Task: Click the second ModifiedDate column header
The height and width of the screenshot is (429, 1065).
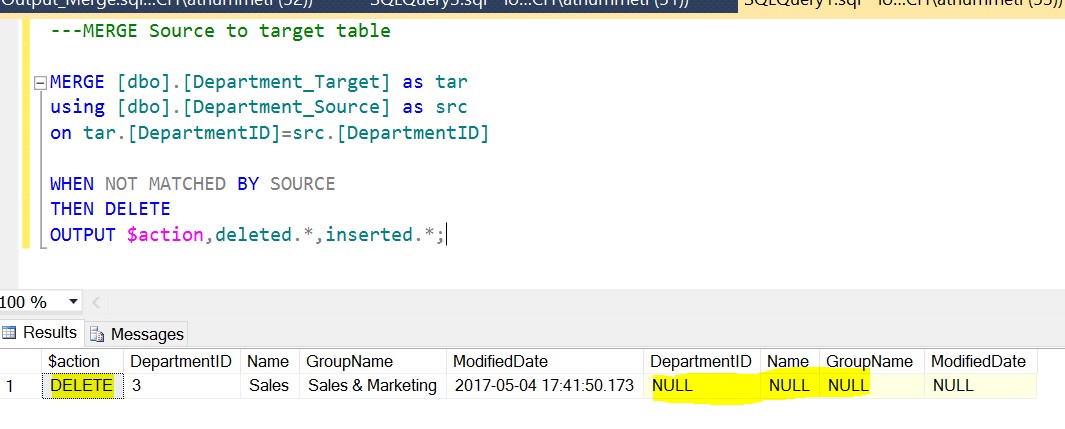Action: click(980, 361)
